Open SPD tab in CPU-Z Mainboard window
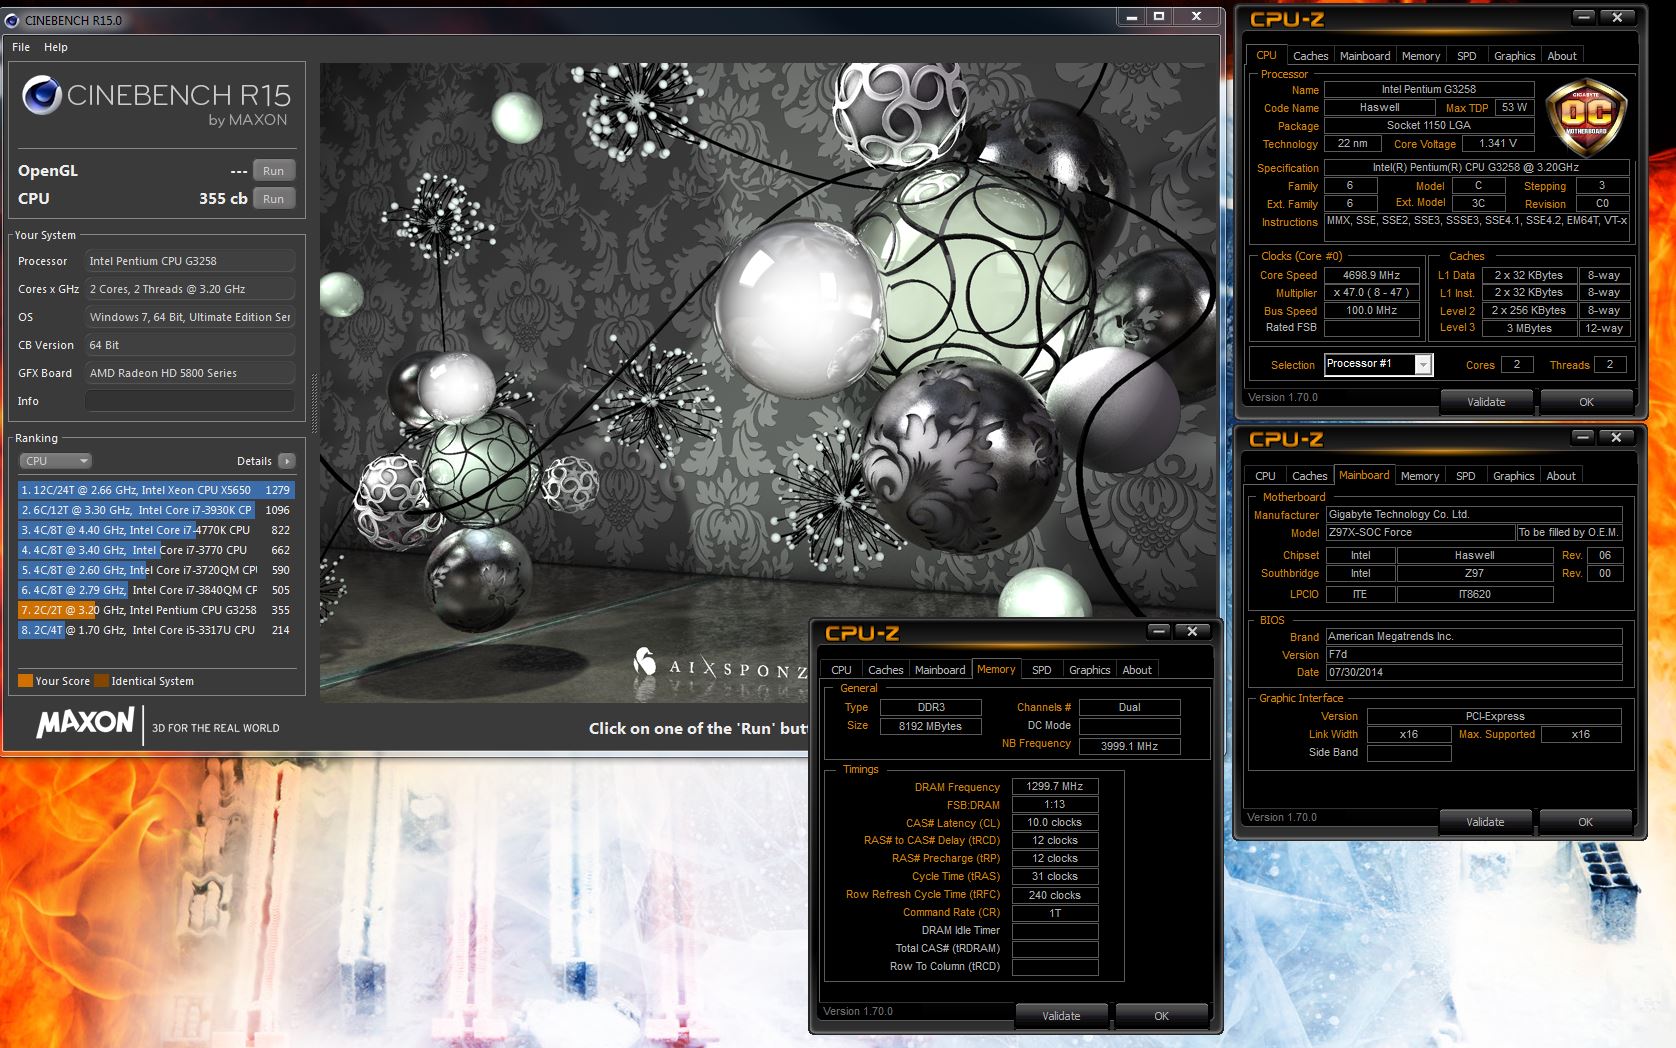The height and width of the screenshot is (1048, 1676). tap(1465, 476)
